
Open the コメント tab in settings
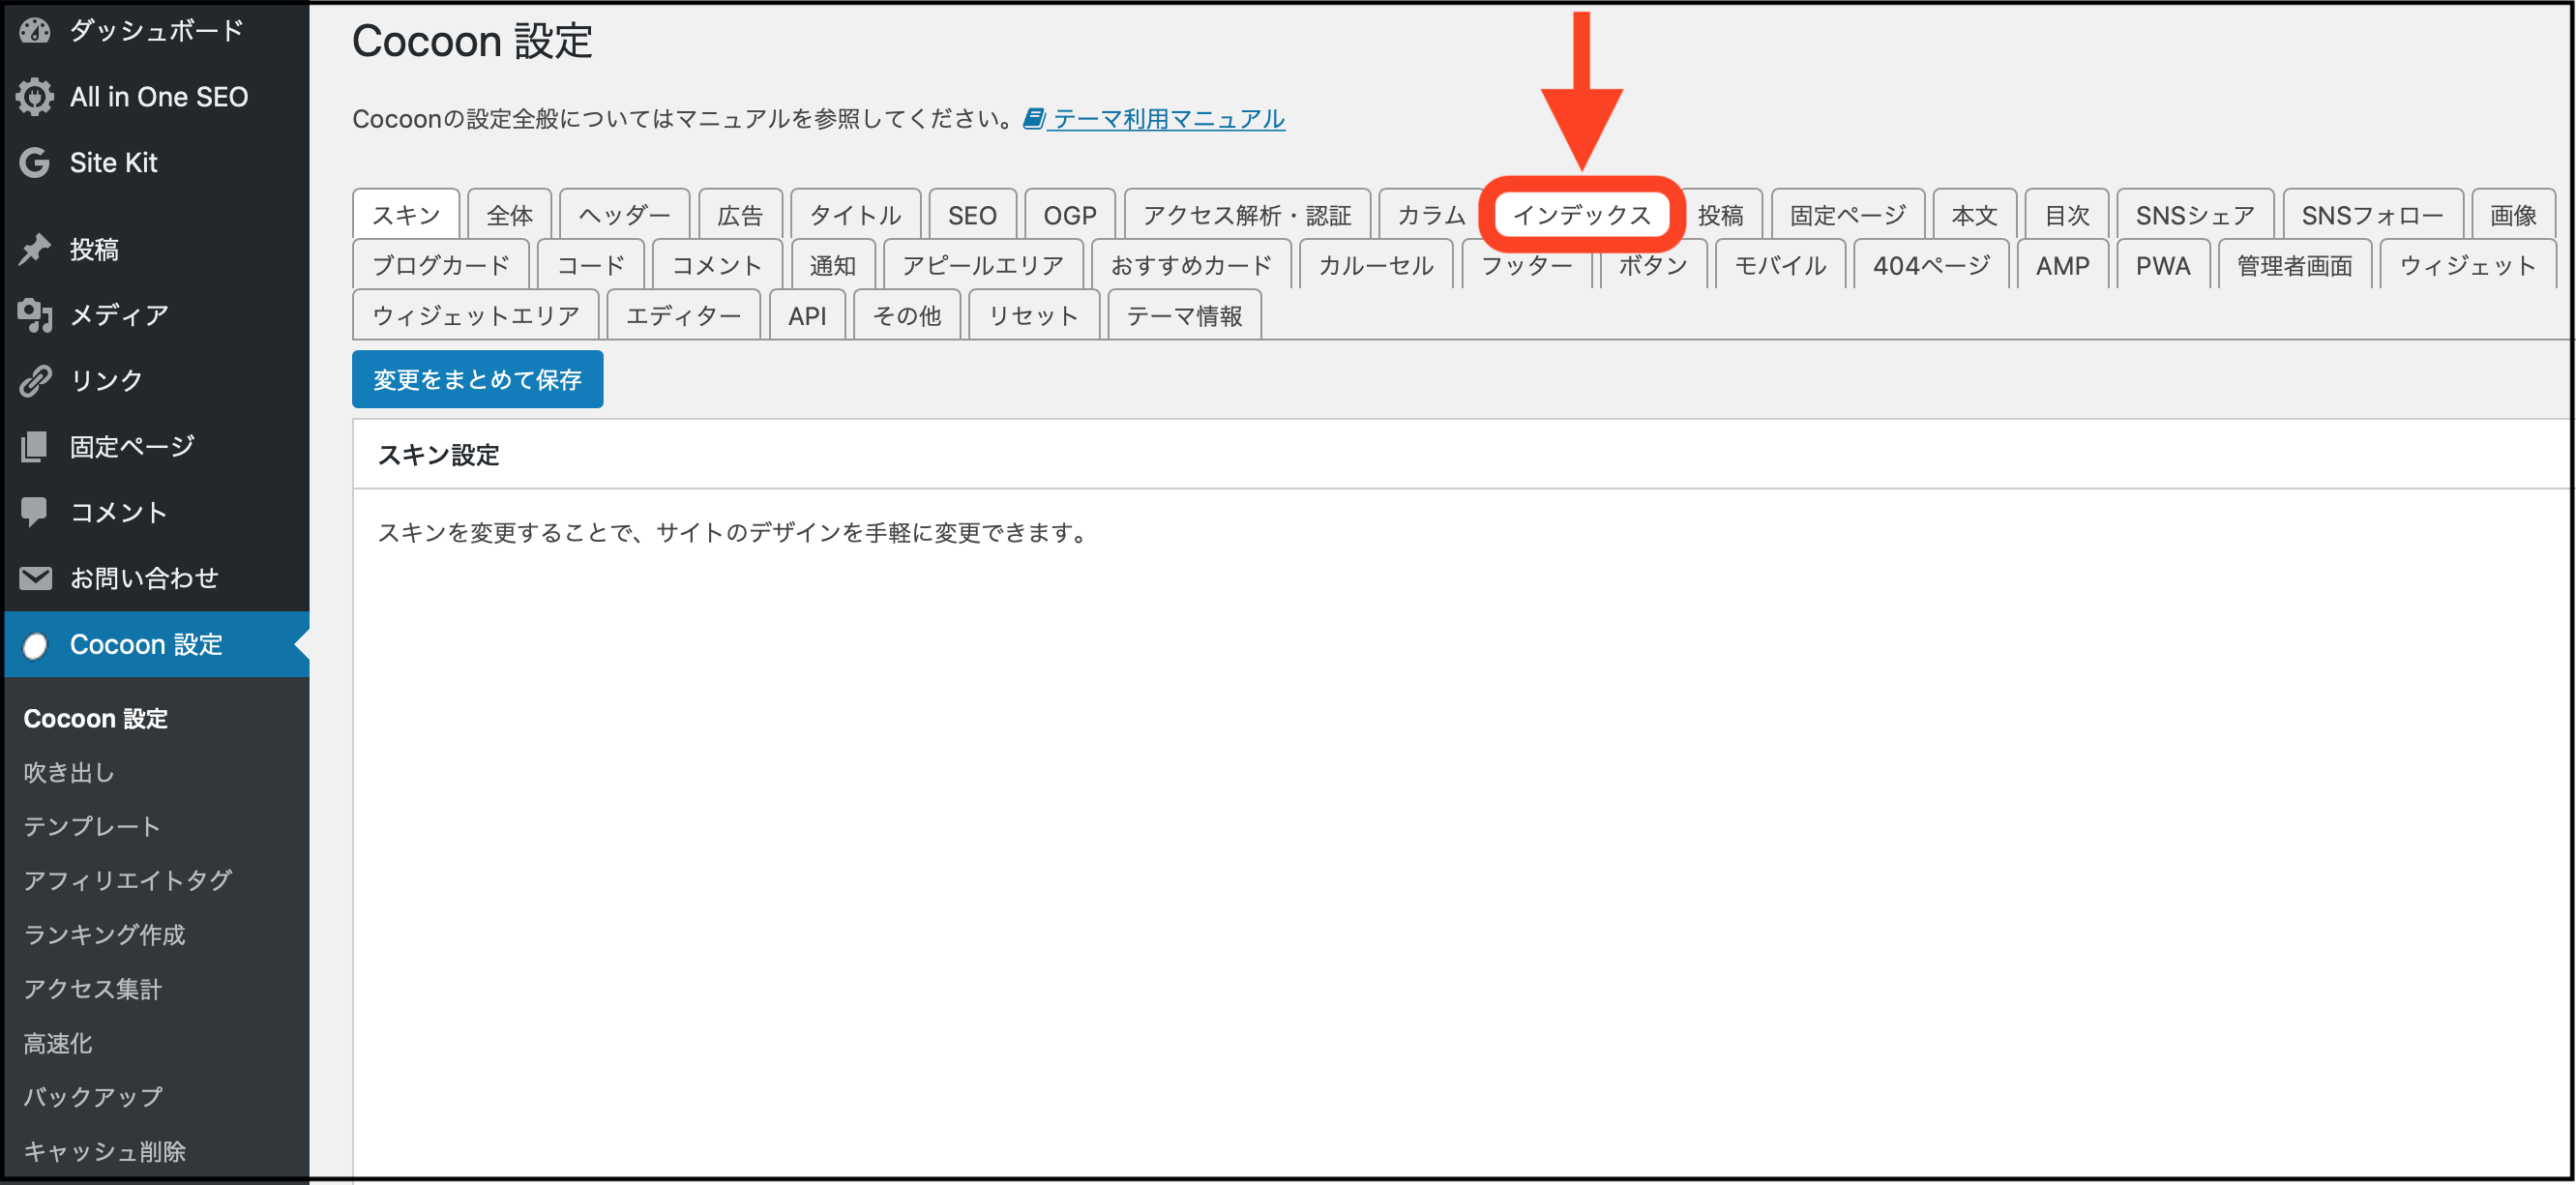point(716,265)
